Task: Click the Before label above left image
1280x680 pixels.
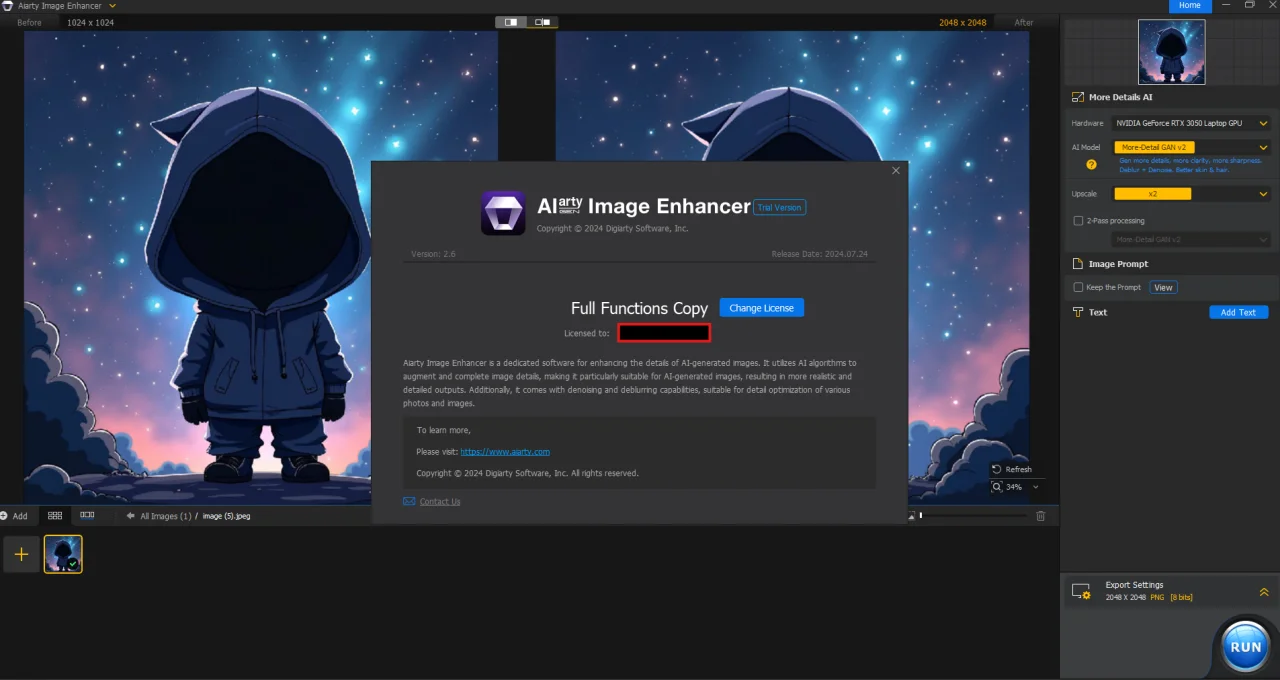Action: click(29, 22)
